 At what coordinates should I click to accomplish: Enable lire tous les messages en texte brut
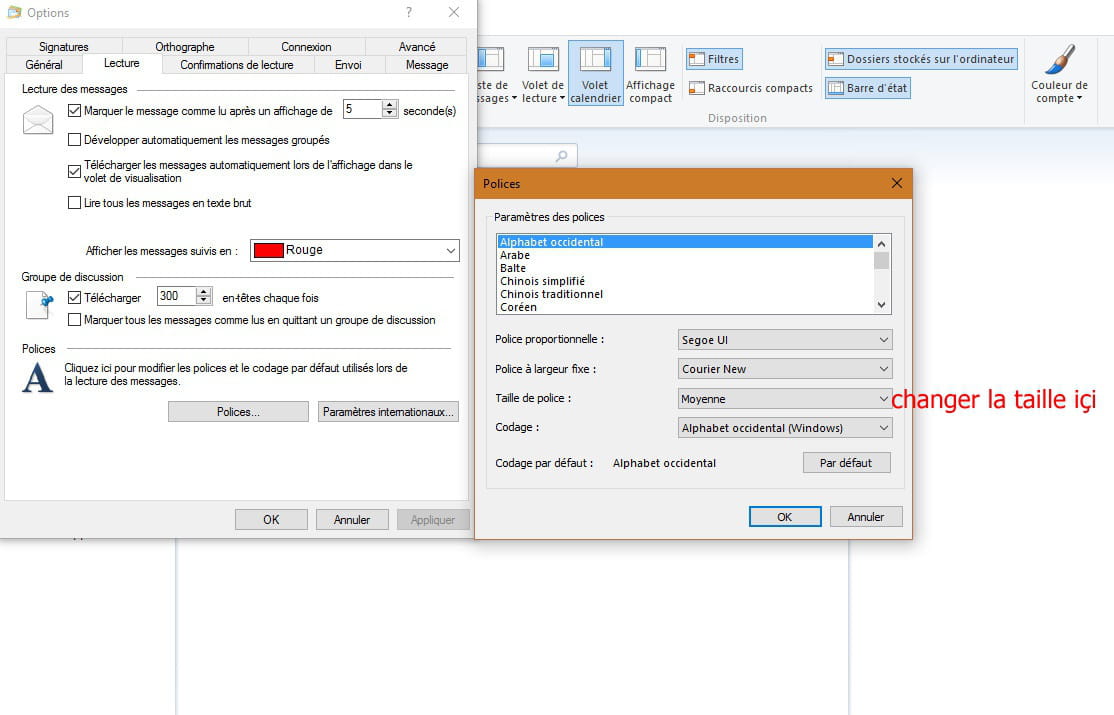click(74, 203)
